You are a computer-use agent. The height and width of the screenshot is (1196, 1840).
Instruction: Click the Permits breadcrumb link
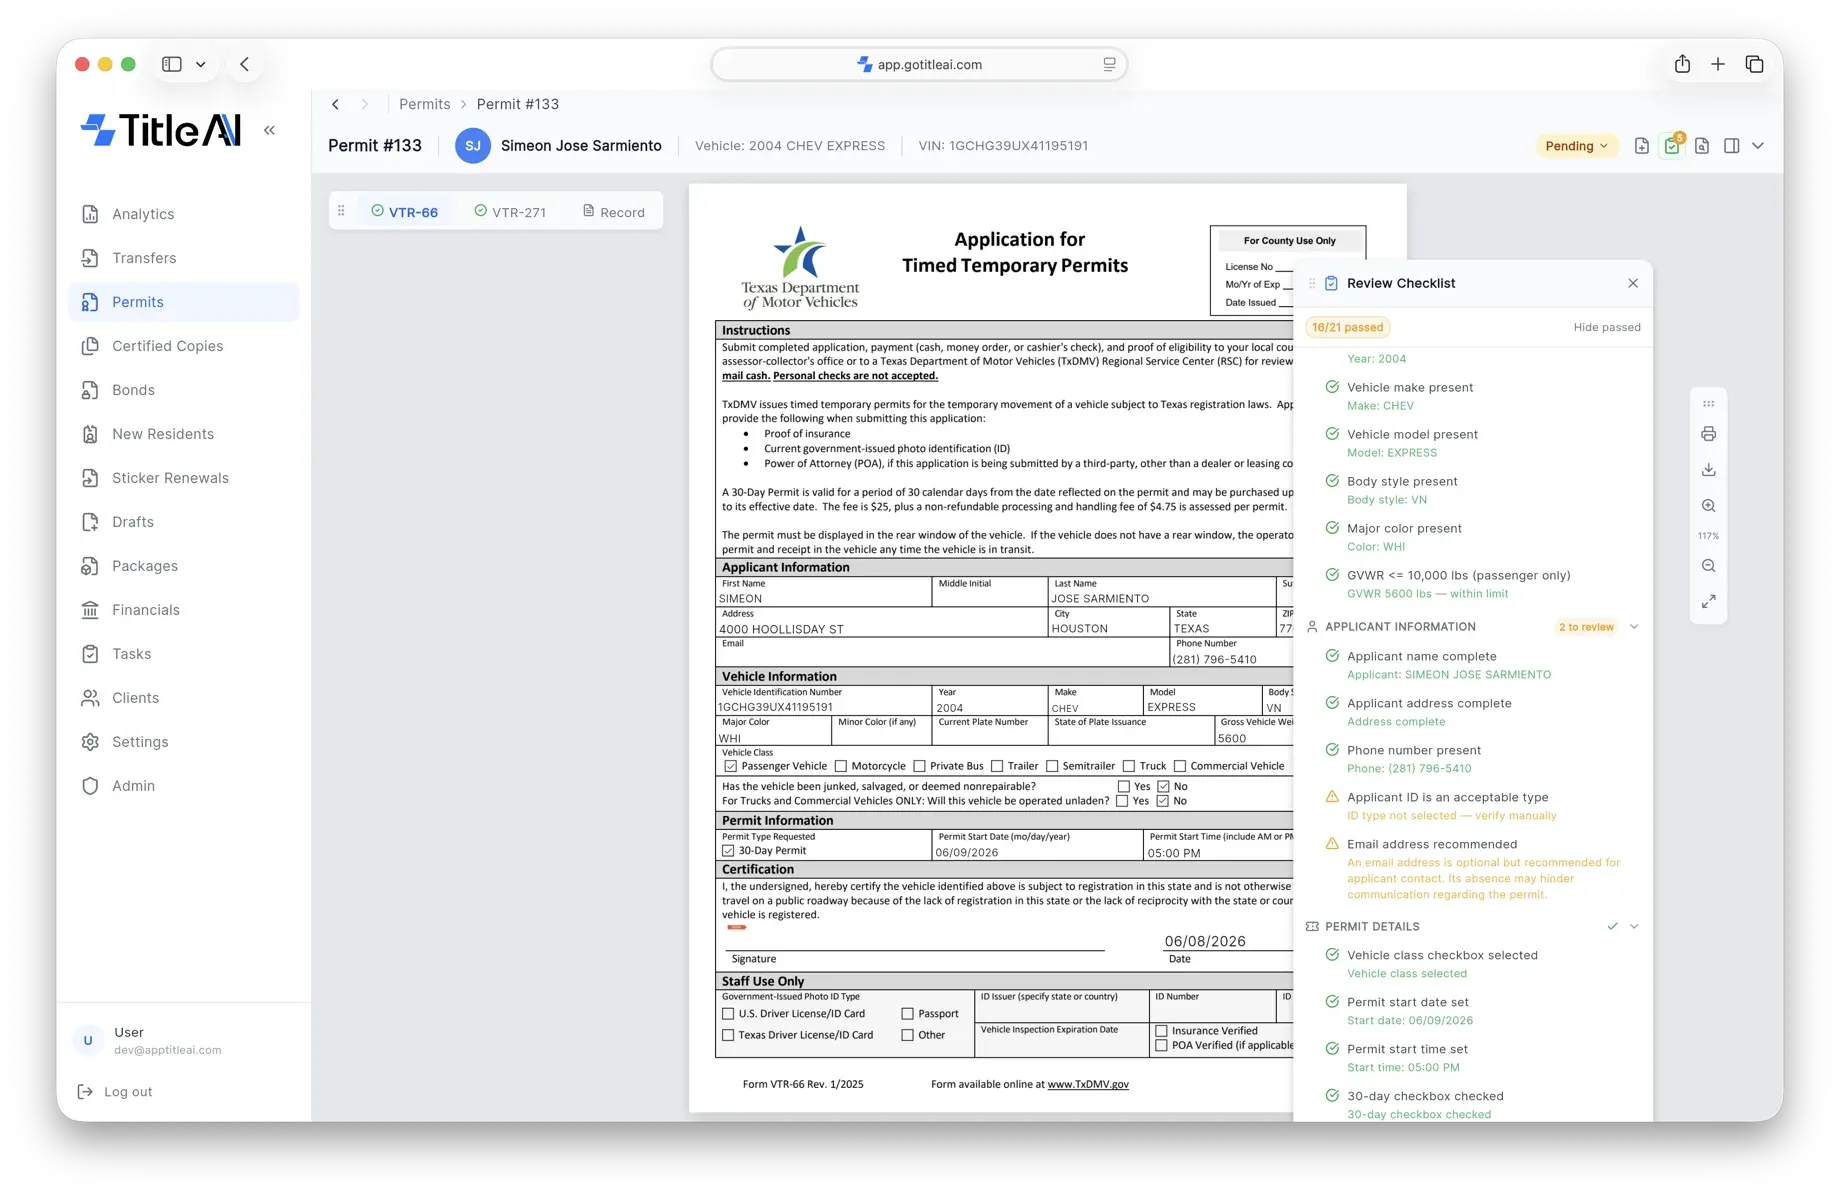(424, 104)
